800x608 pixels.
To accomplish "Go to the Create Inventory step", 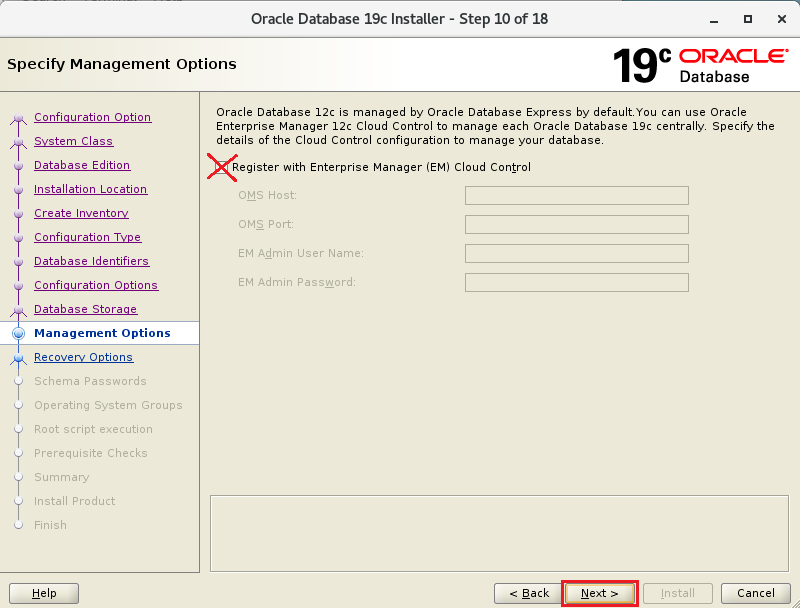I will click(x=81, y=213).
